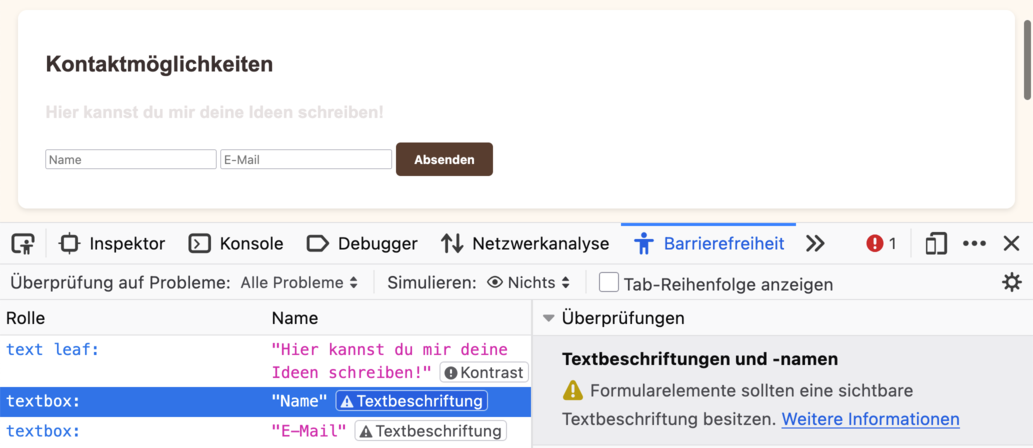
Task: Open the three-dot devtools menu
Action: pyautogui.click(x=974, y=243)
